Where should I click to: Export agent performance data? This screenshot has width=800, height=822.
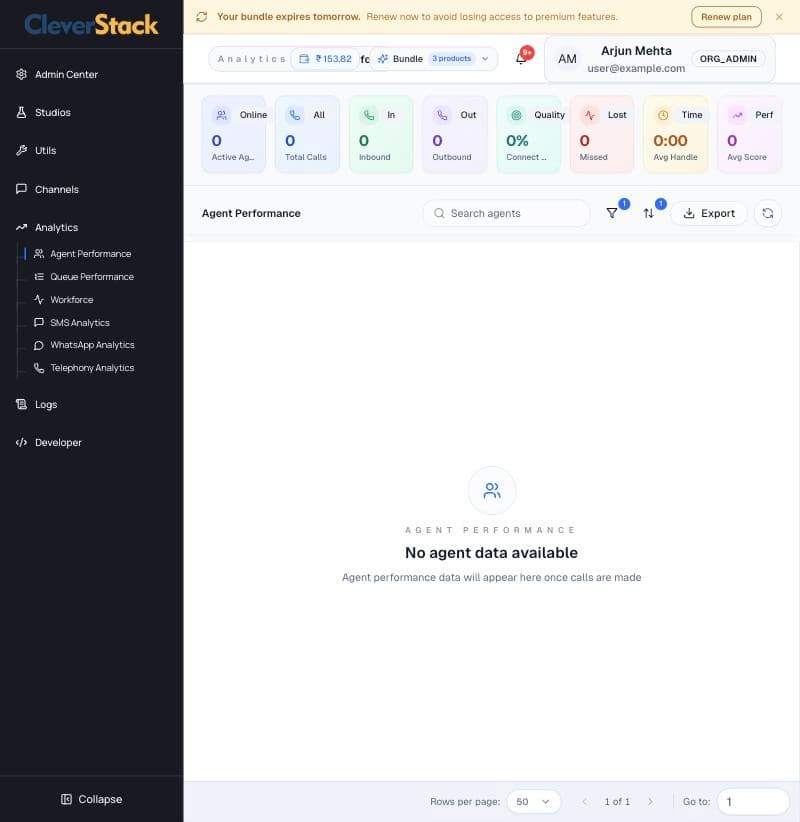coord(709,213)
